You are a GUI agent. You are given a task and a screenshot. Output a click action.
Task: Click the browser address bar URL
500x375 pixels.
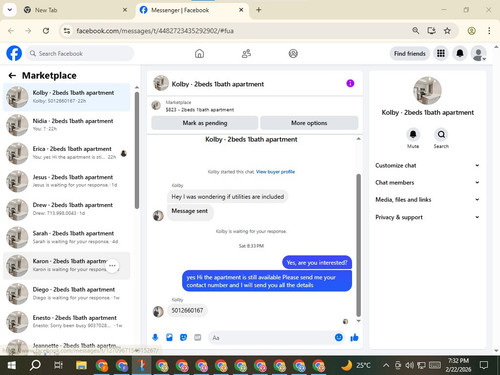[155, 31]
